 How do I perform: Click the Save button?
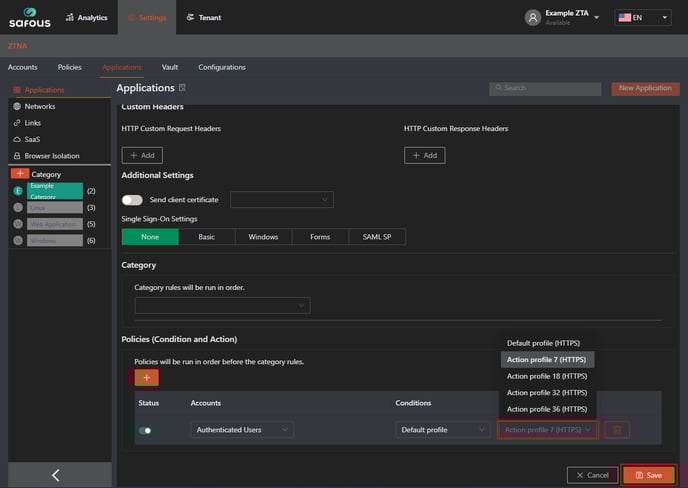pos(648,475)
